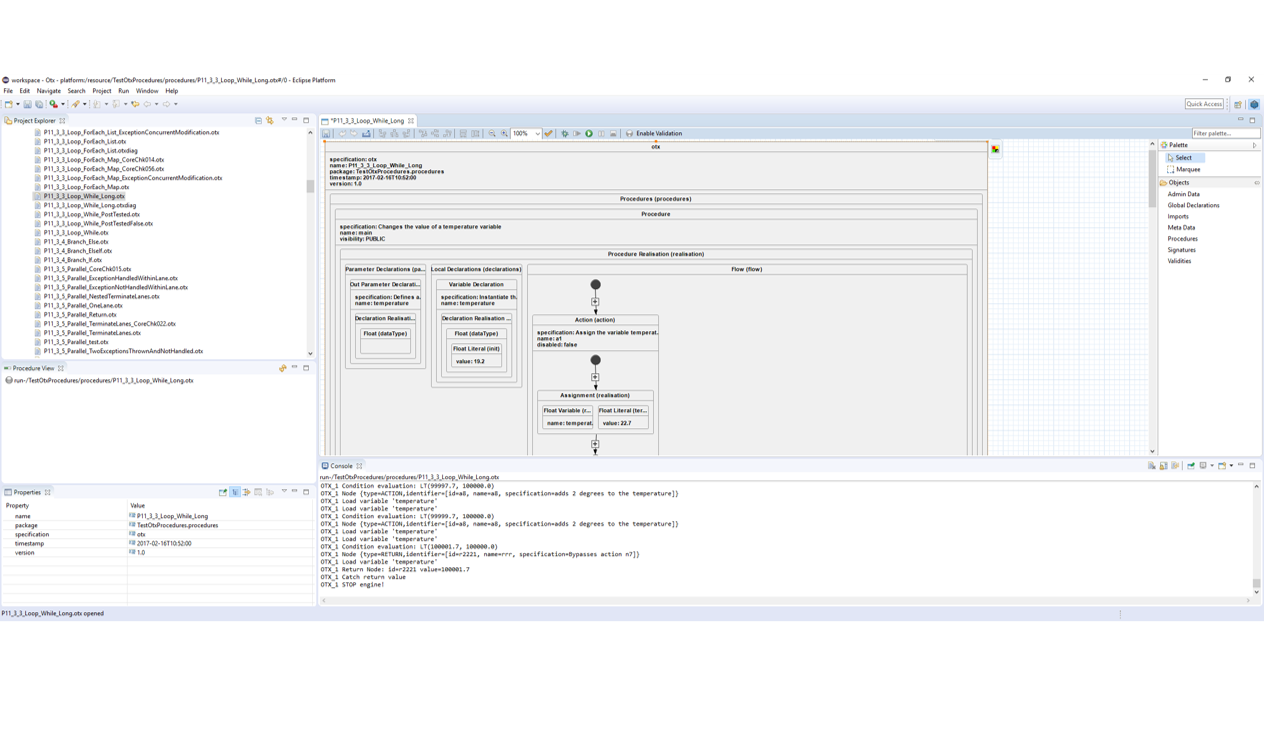Click the Match Width layout icon

click(463, 133)
